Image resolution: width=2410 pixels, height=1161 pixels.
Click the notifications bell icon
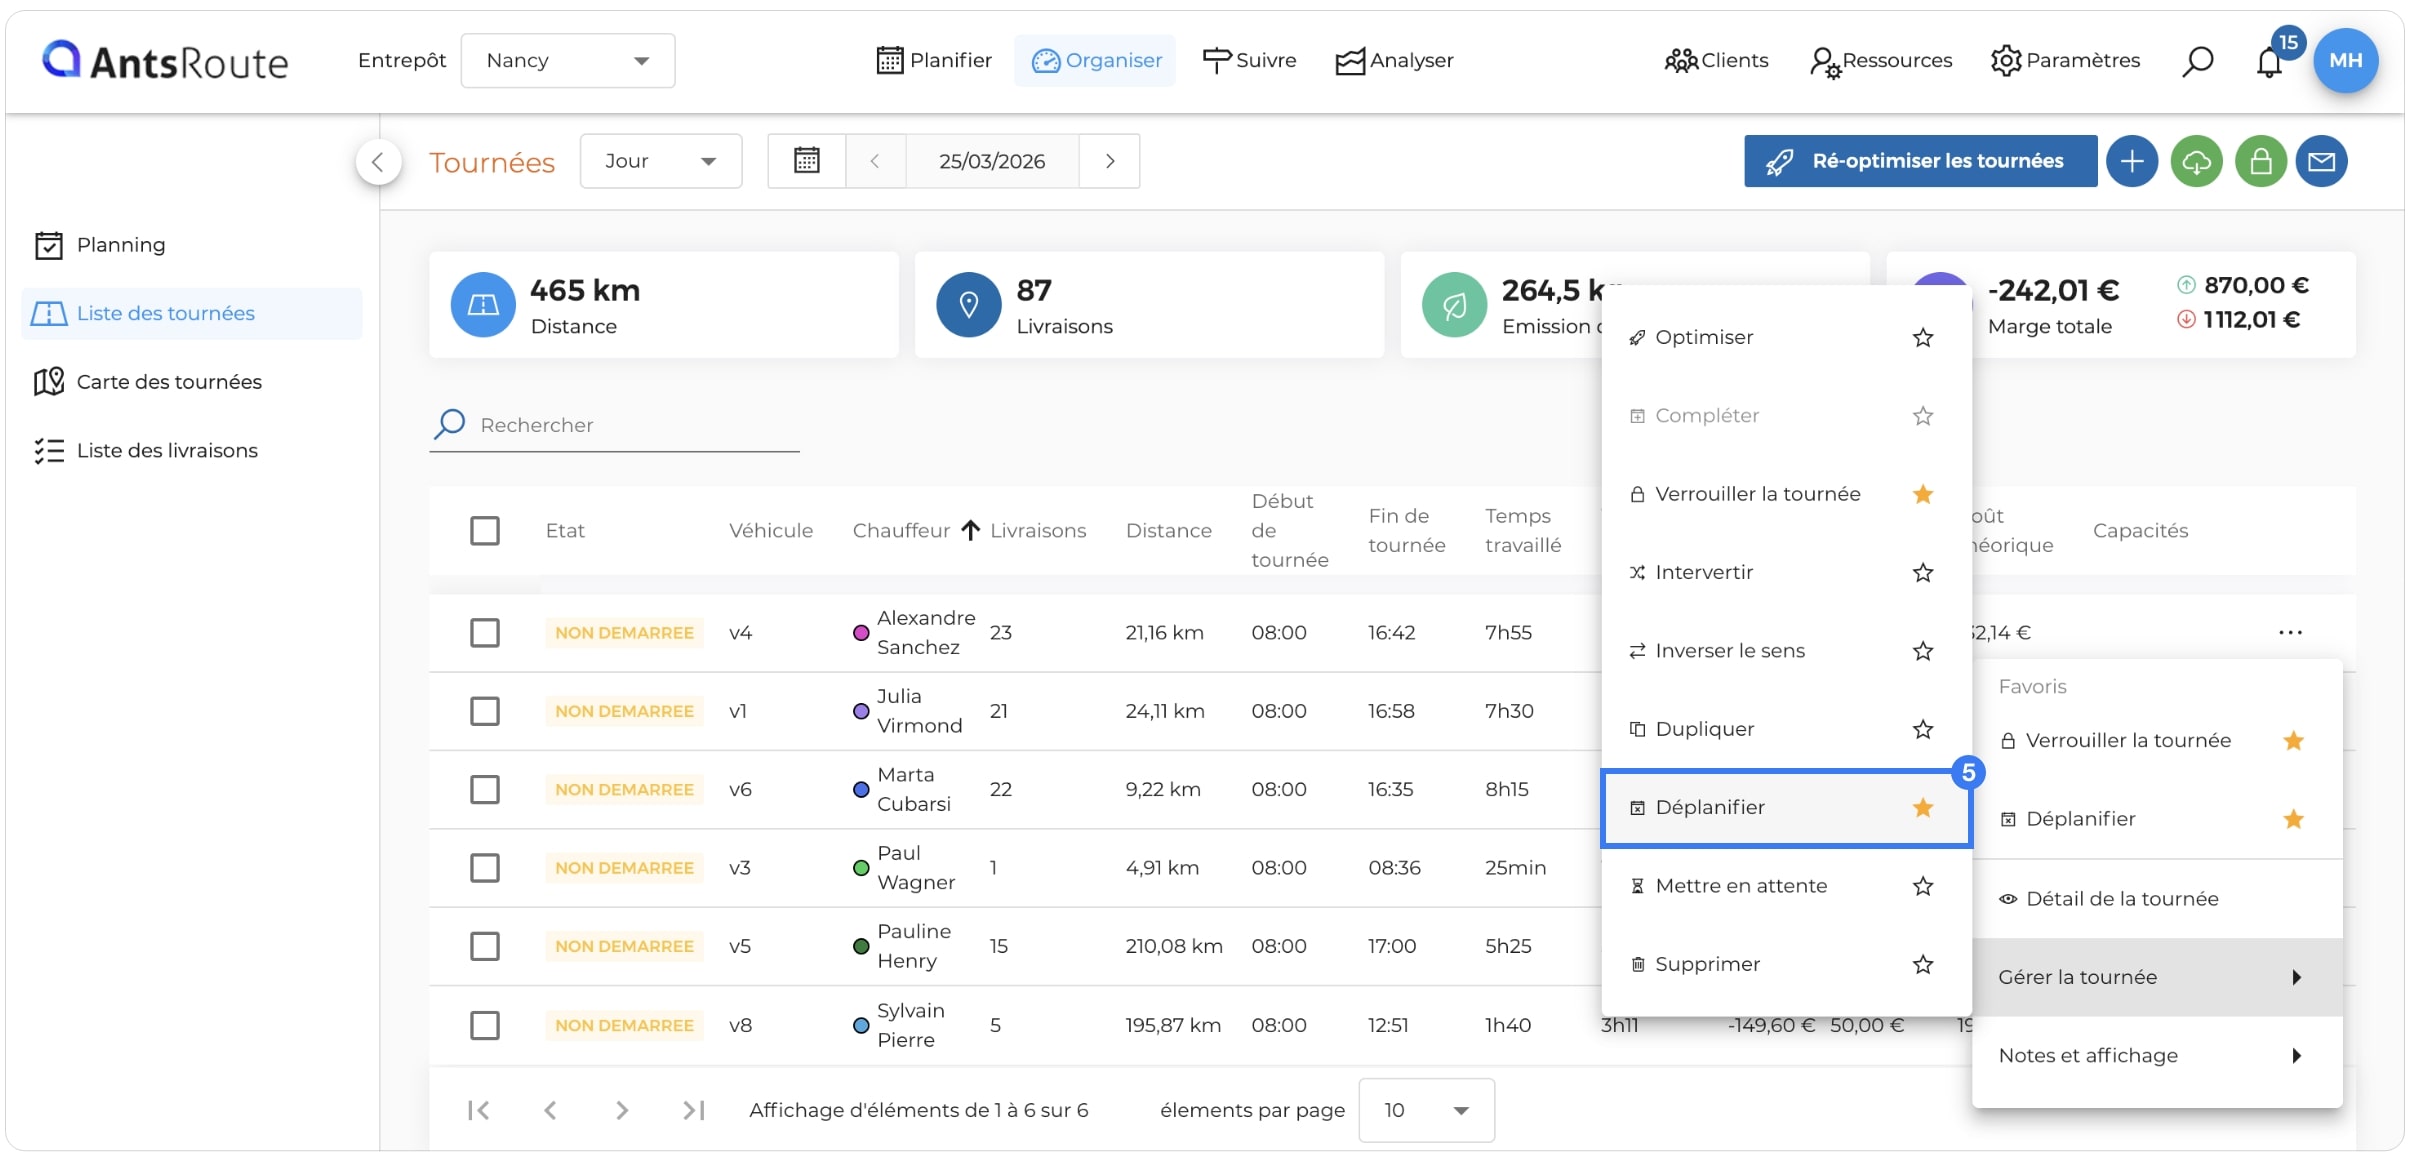[x=2269, y=62]
